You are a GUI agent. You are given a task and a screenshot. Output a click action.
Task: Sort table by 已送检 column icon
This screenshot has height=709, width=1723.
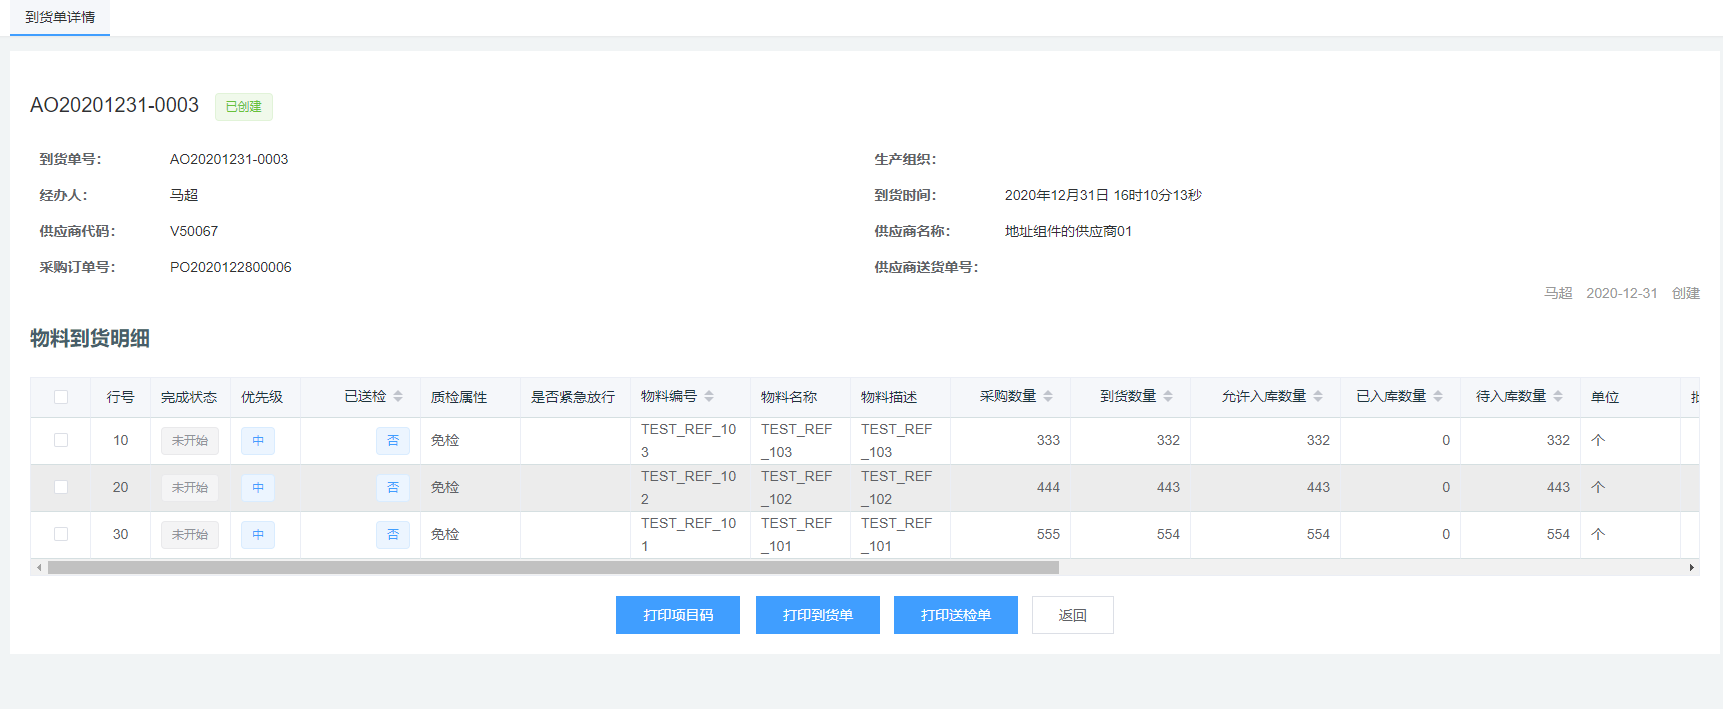[x=398, y=397]
